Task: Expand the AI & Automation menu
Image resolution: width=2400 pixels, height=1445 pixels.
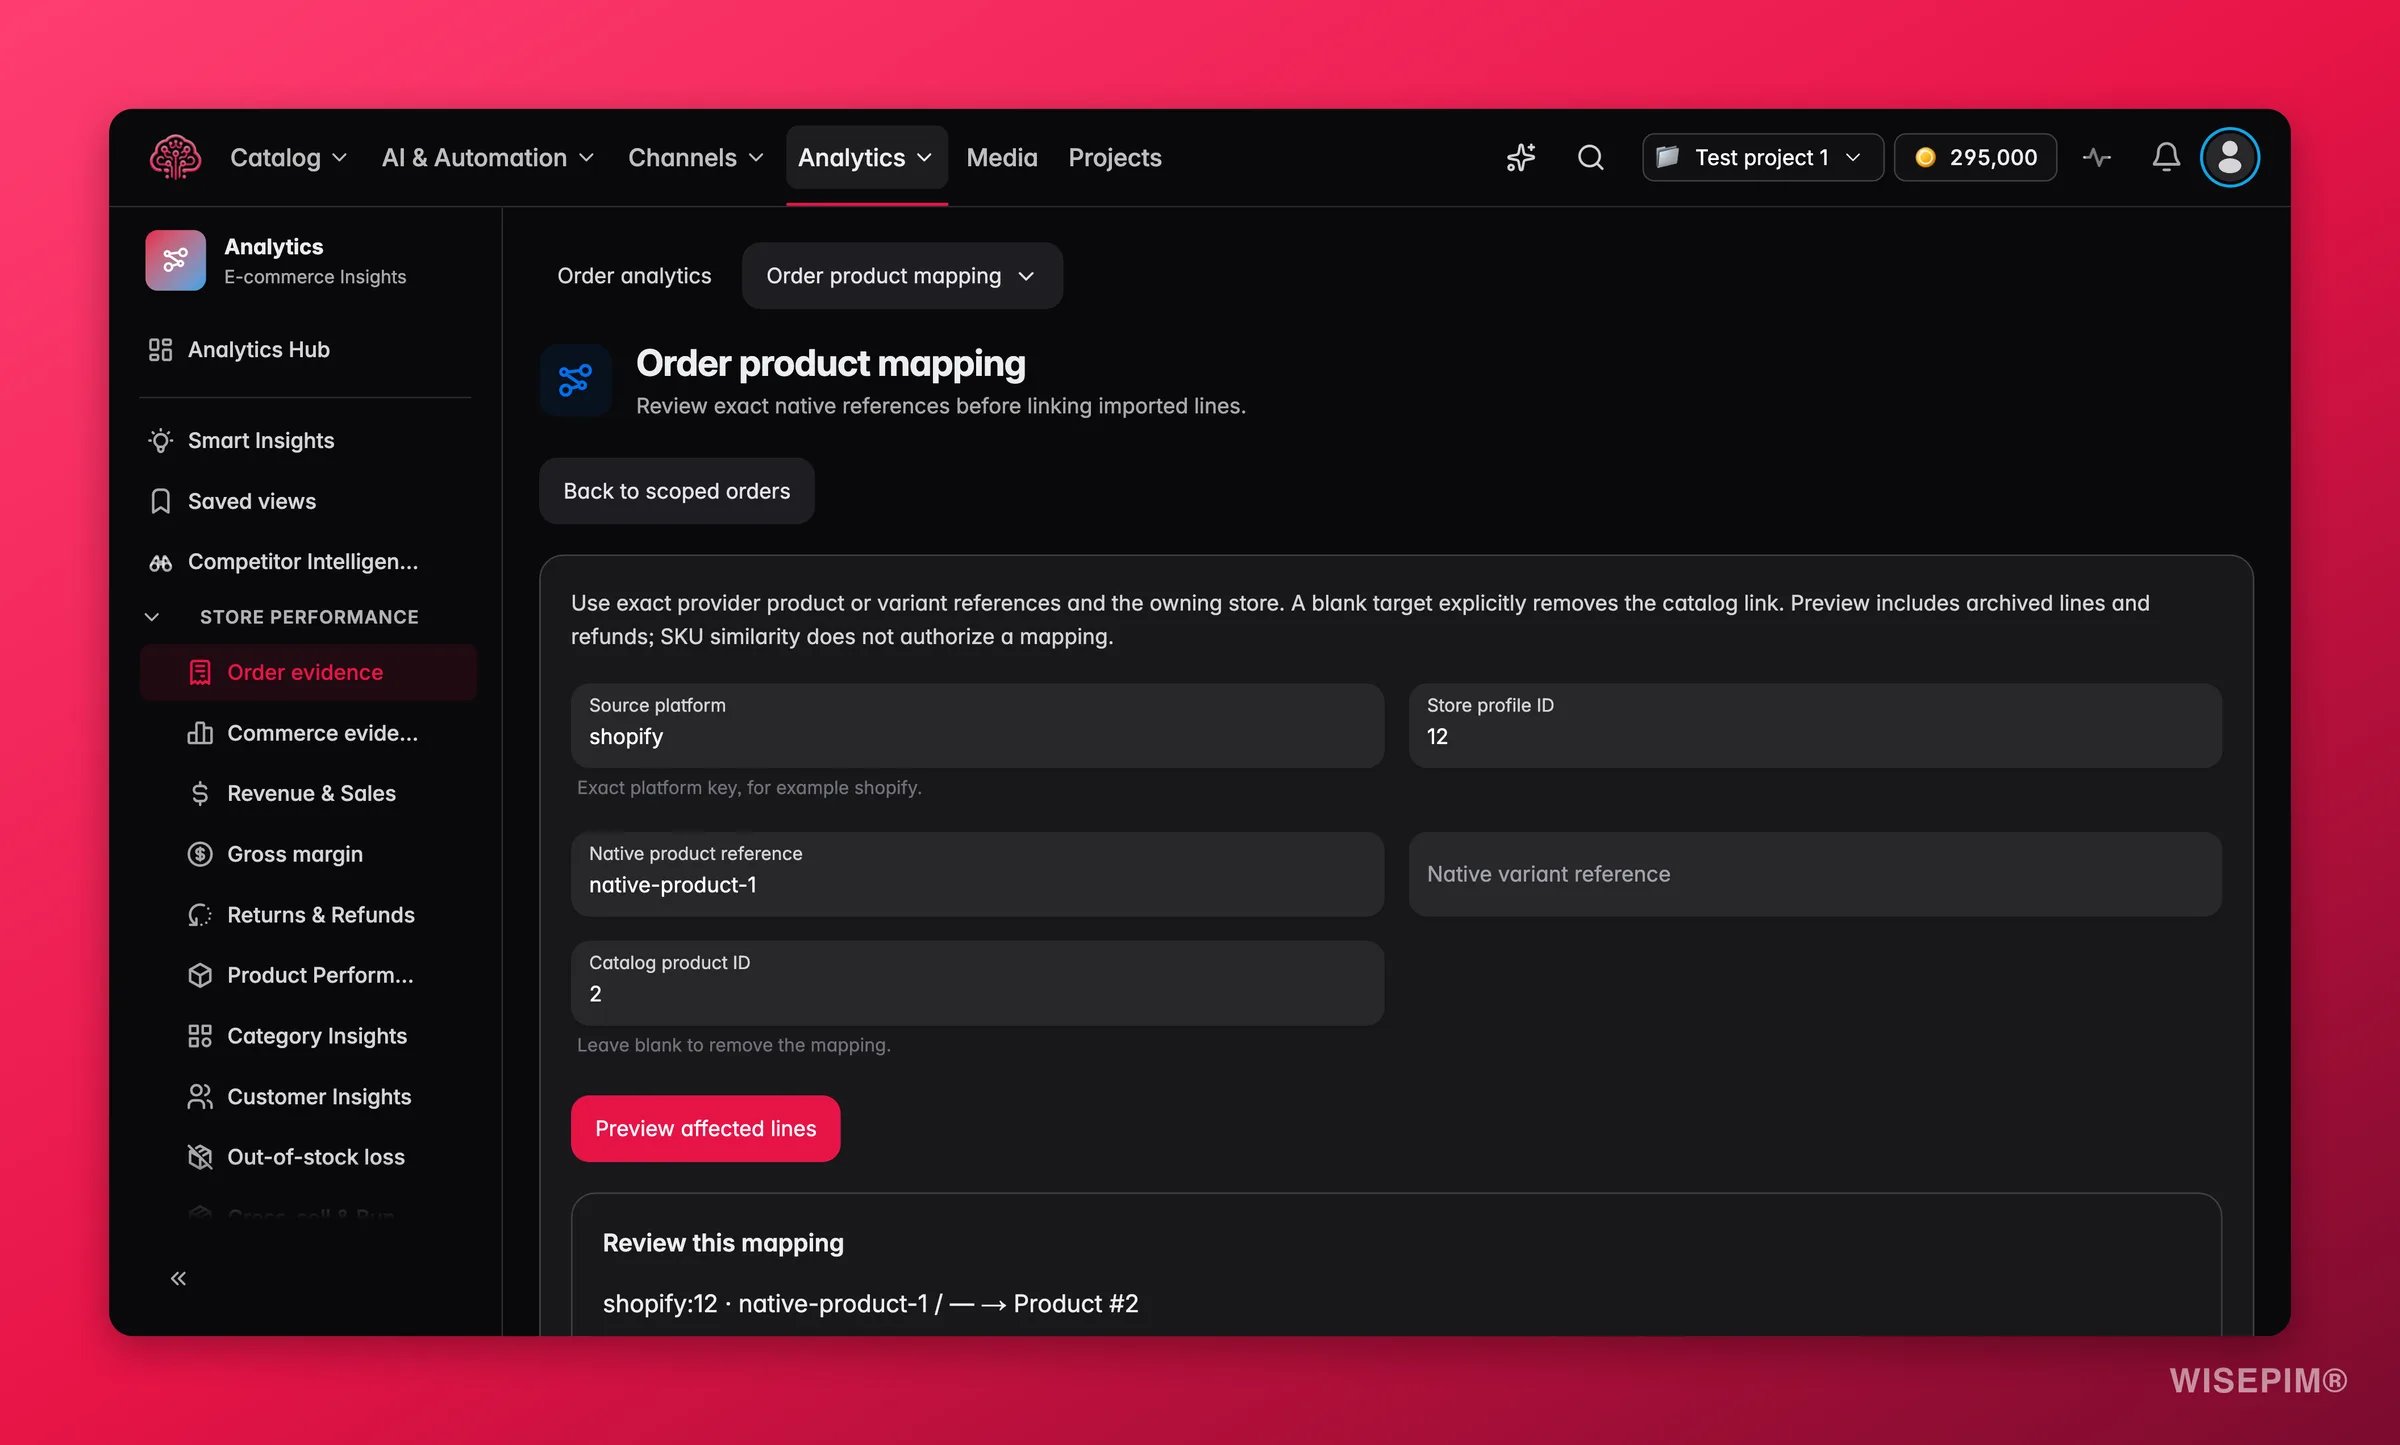Action: click(487, 157)
